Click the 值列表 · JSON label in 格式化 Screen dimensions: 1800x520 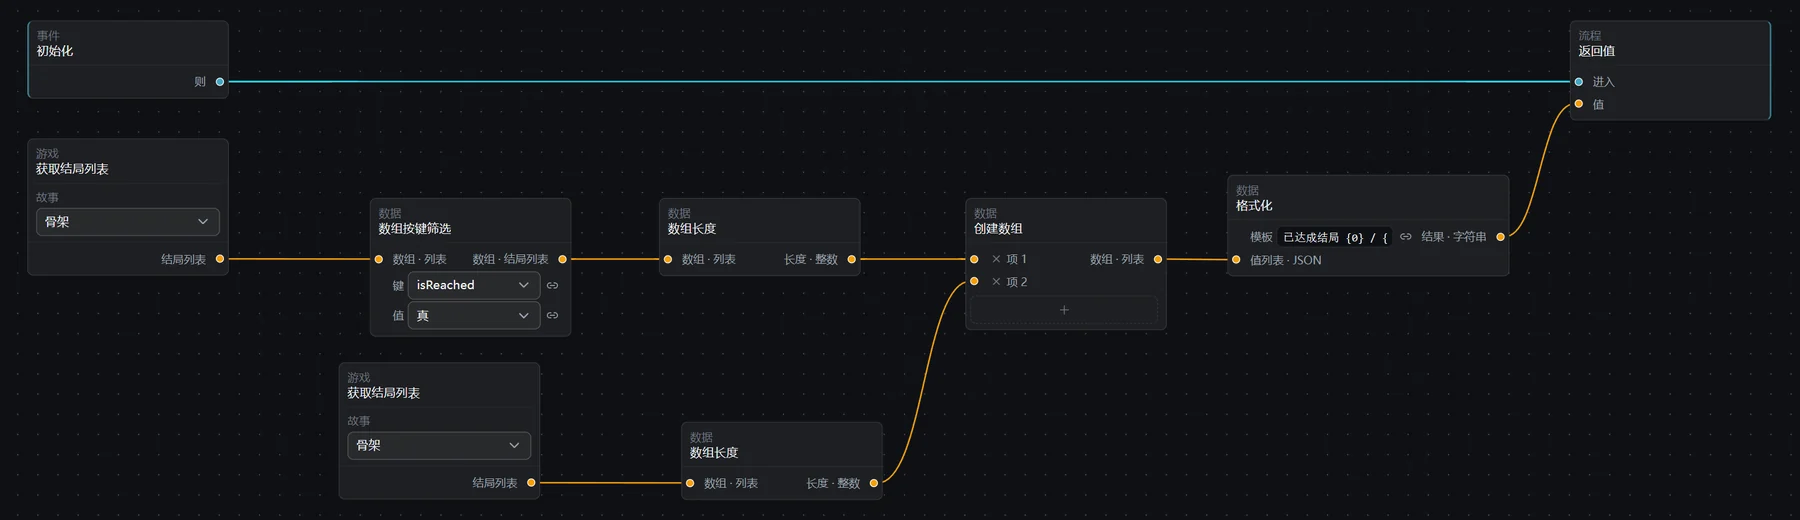tap(1286, 260)
